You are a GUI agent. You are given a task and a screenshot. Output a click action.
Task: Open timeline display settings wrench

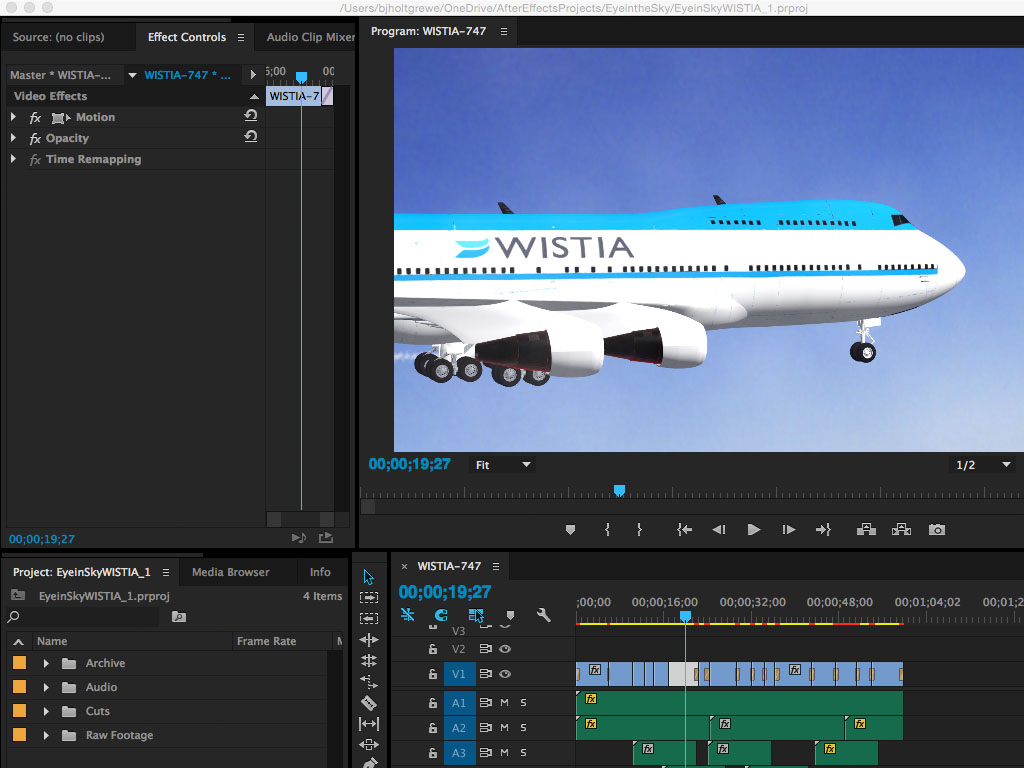tap(543, 616)
